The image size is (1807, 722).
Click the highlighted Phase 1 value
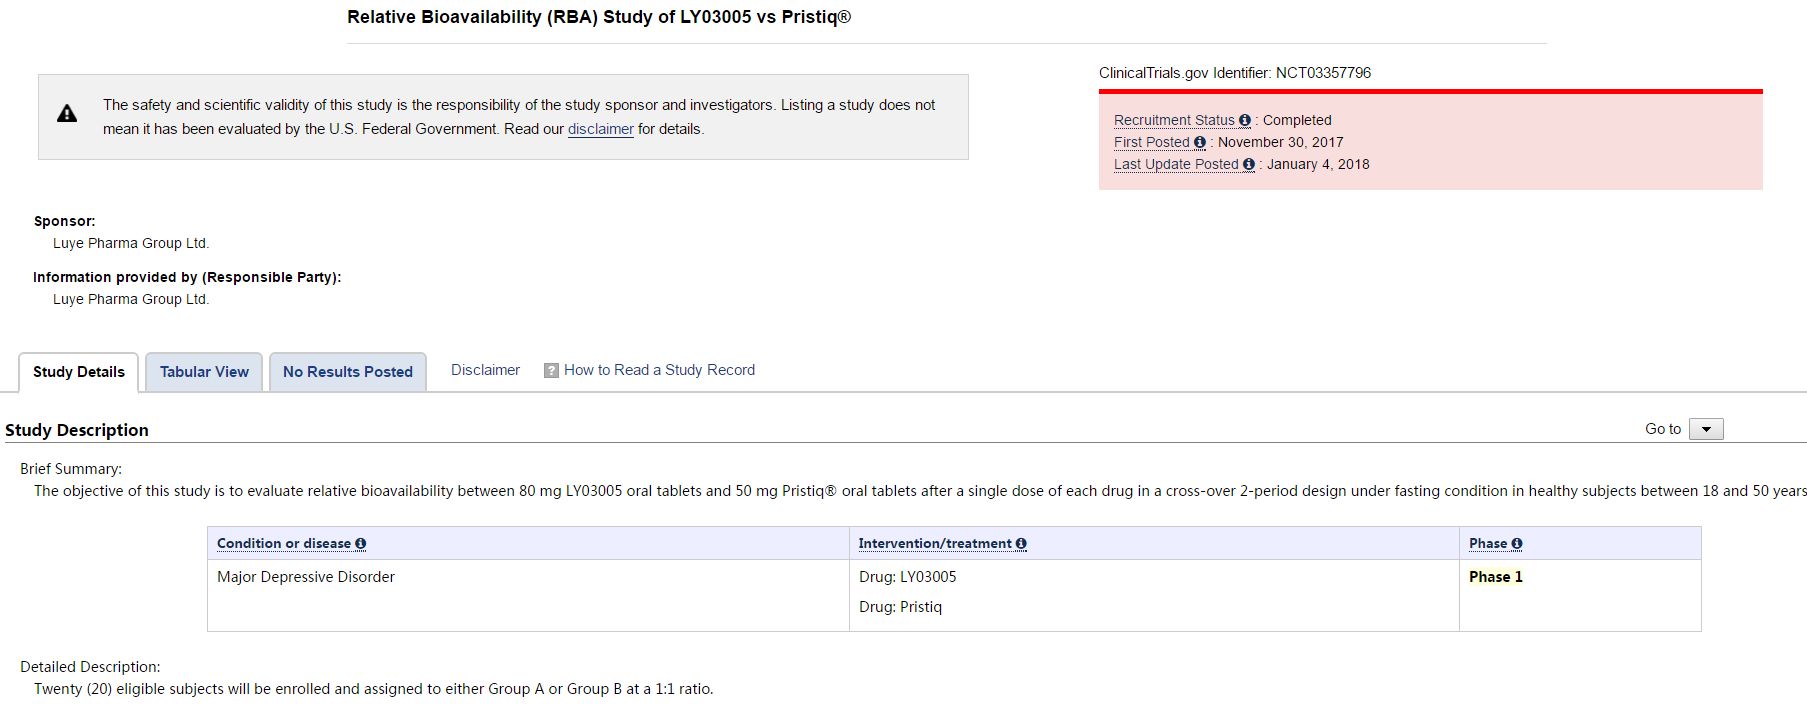(x=1496, y=577)
